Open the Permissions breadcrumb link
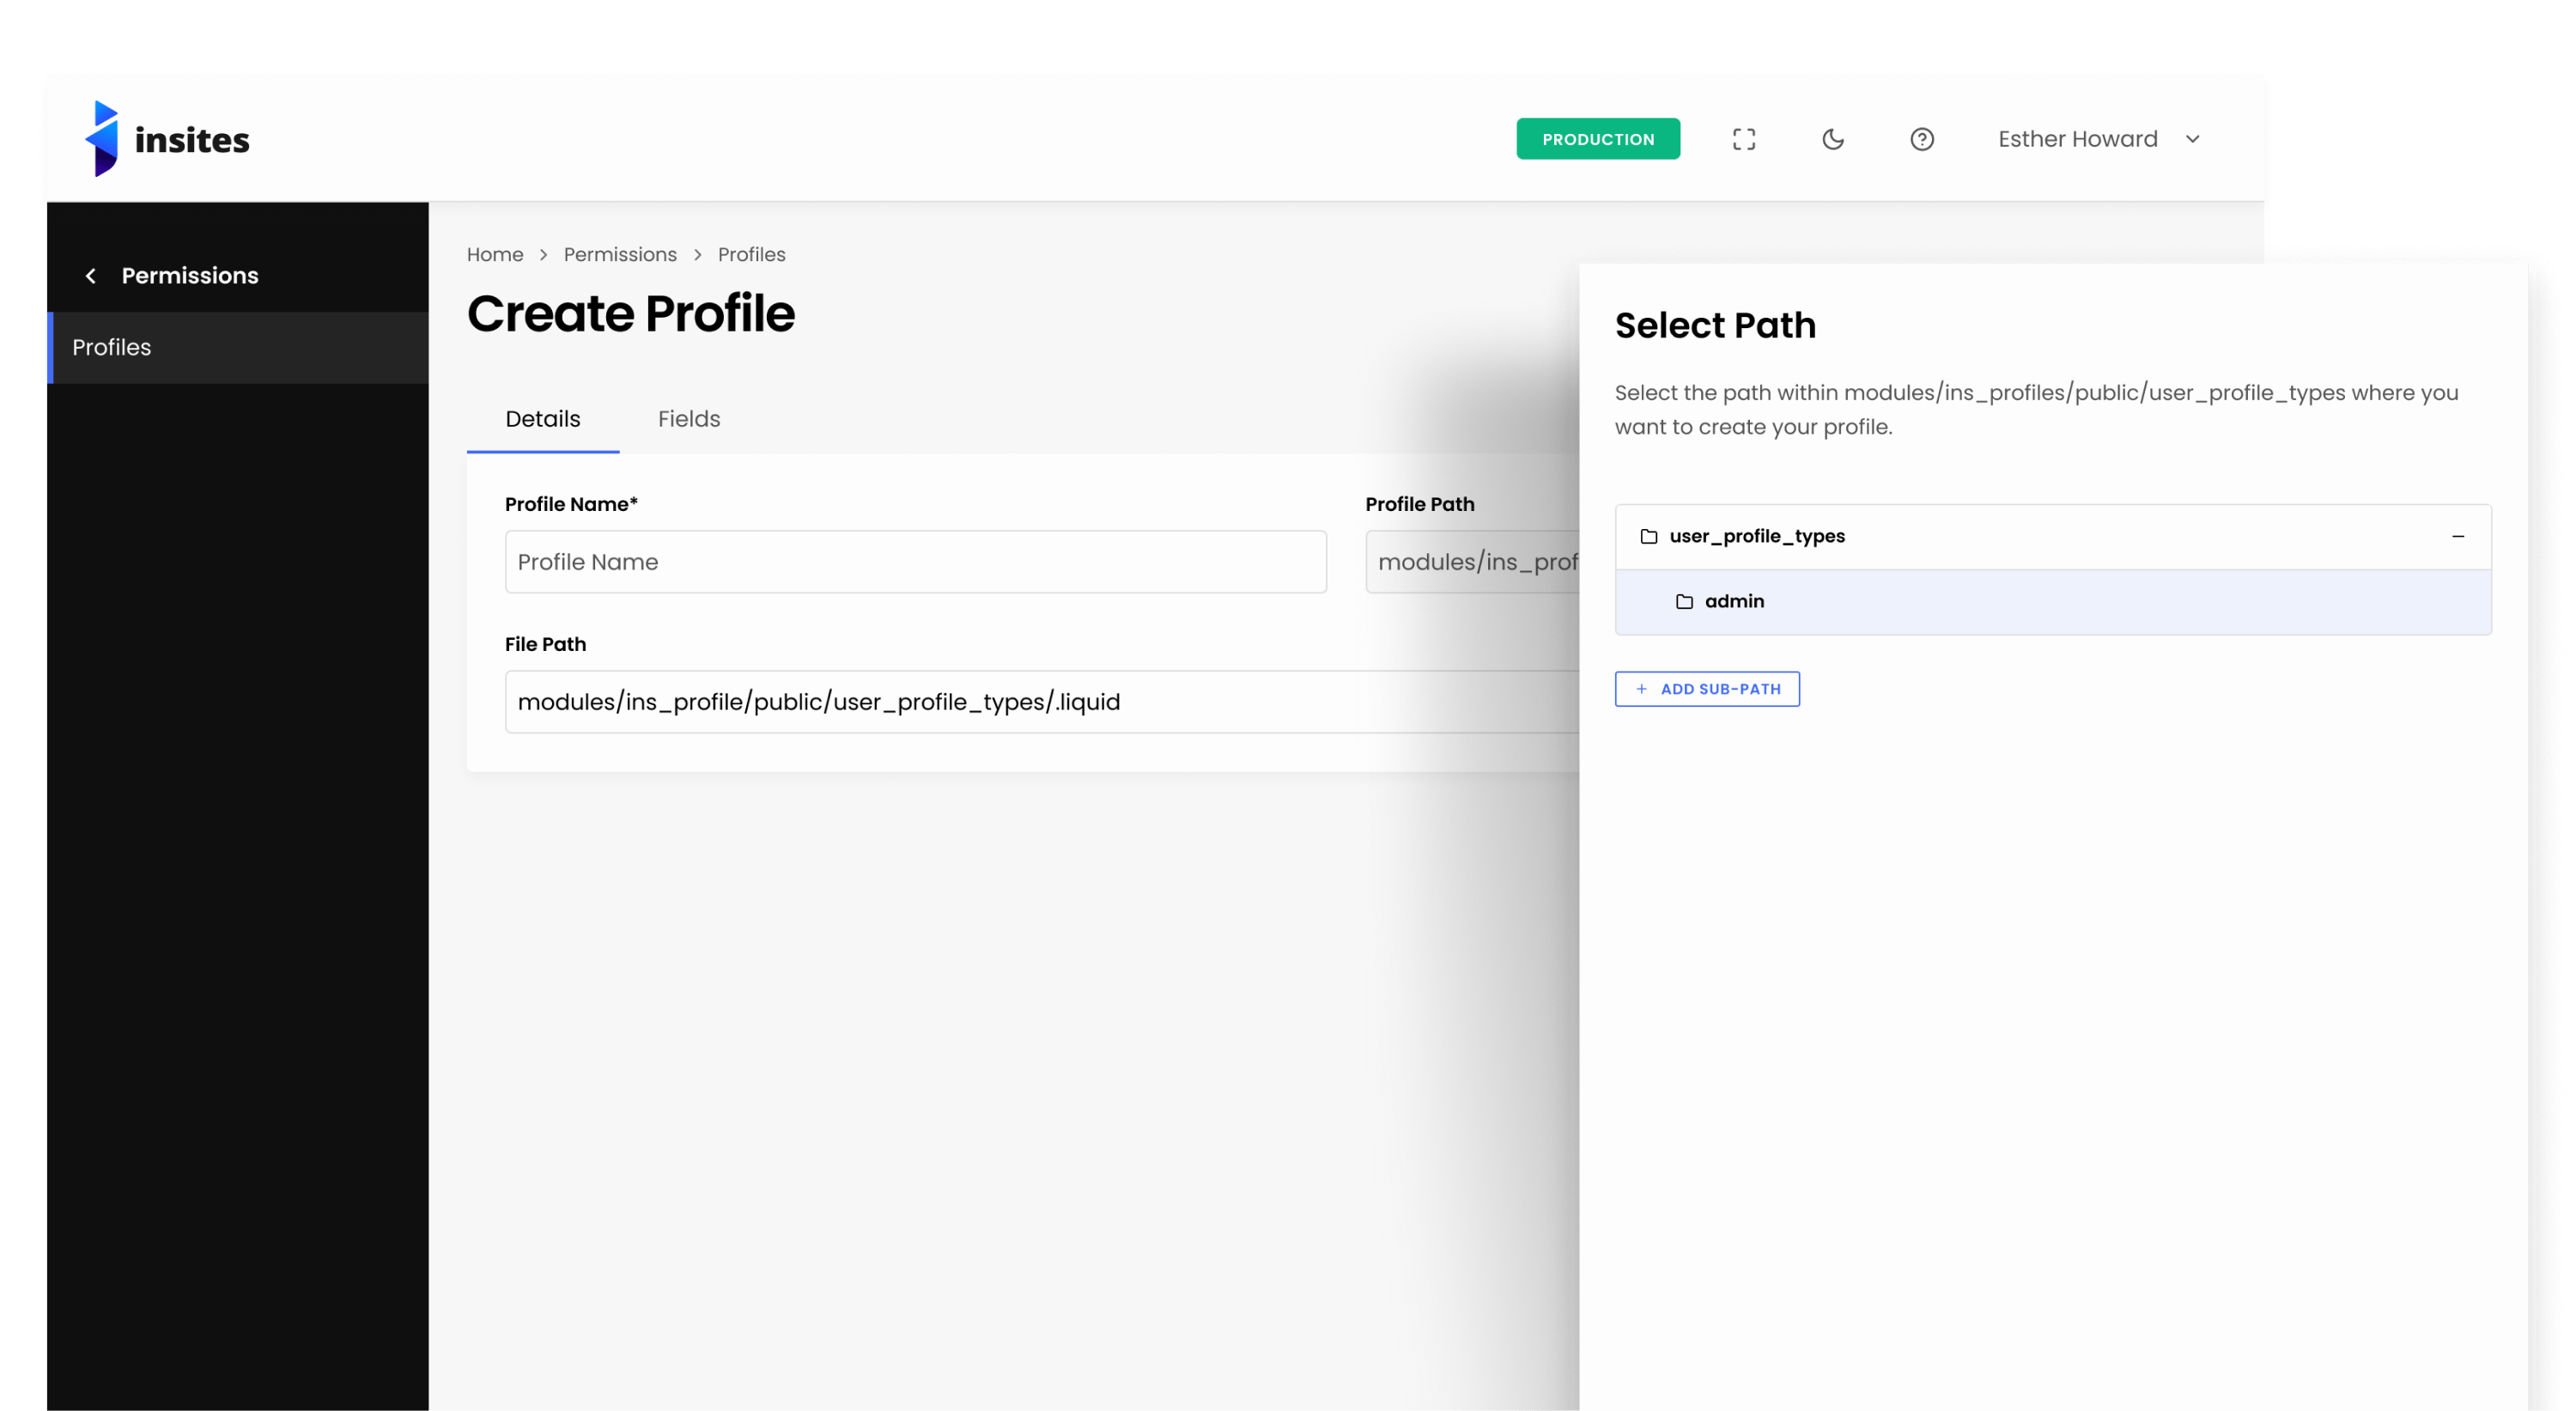Image resolution: width=2576 pixels, height=1411 pixels. pos(620,255)
